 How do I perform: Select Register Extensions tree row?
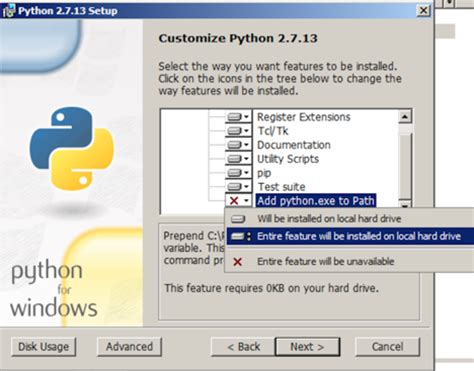coord(303,117)
